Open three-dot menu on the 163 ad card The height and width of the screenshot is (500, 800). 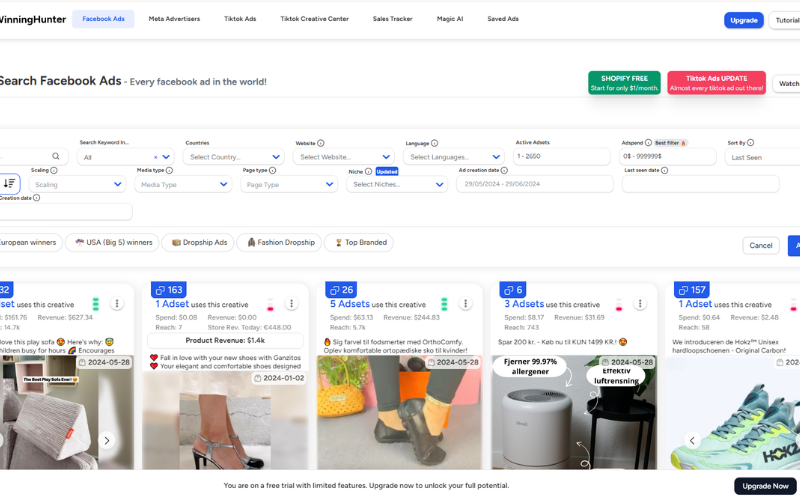[291, 304]
